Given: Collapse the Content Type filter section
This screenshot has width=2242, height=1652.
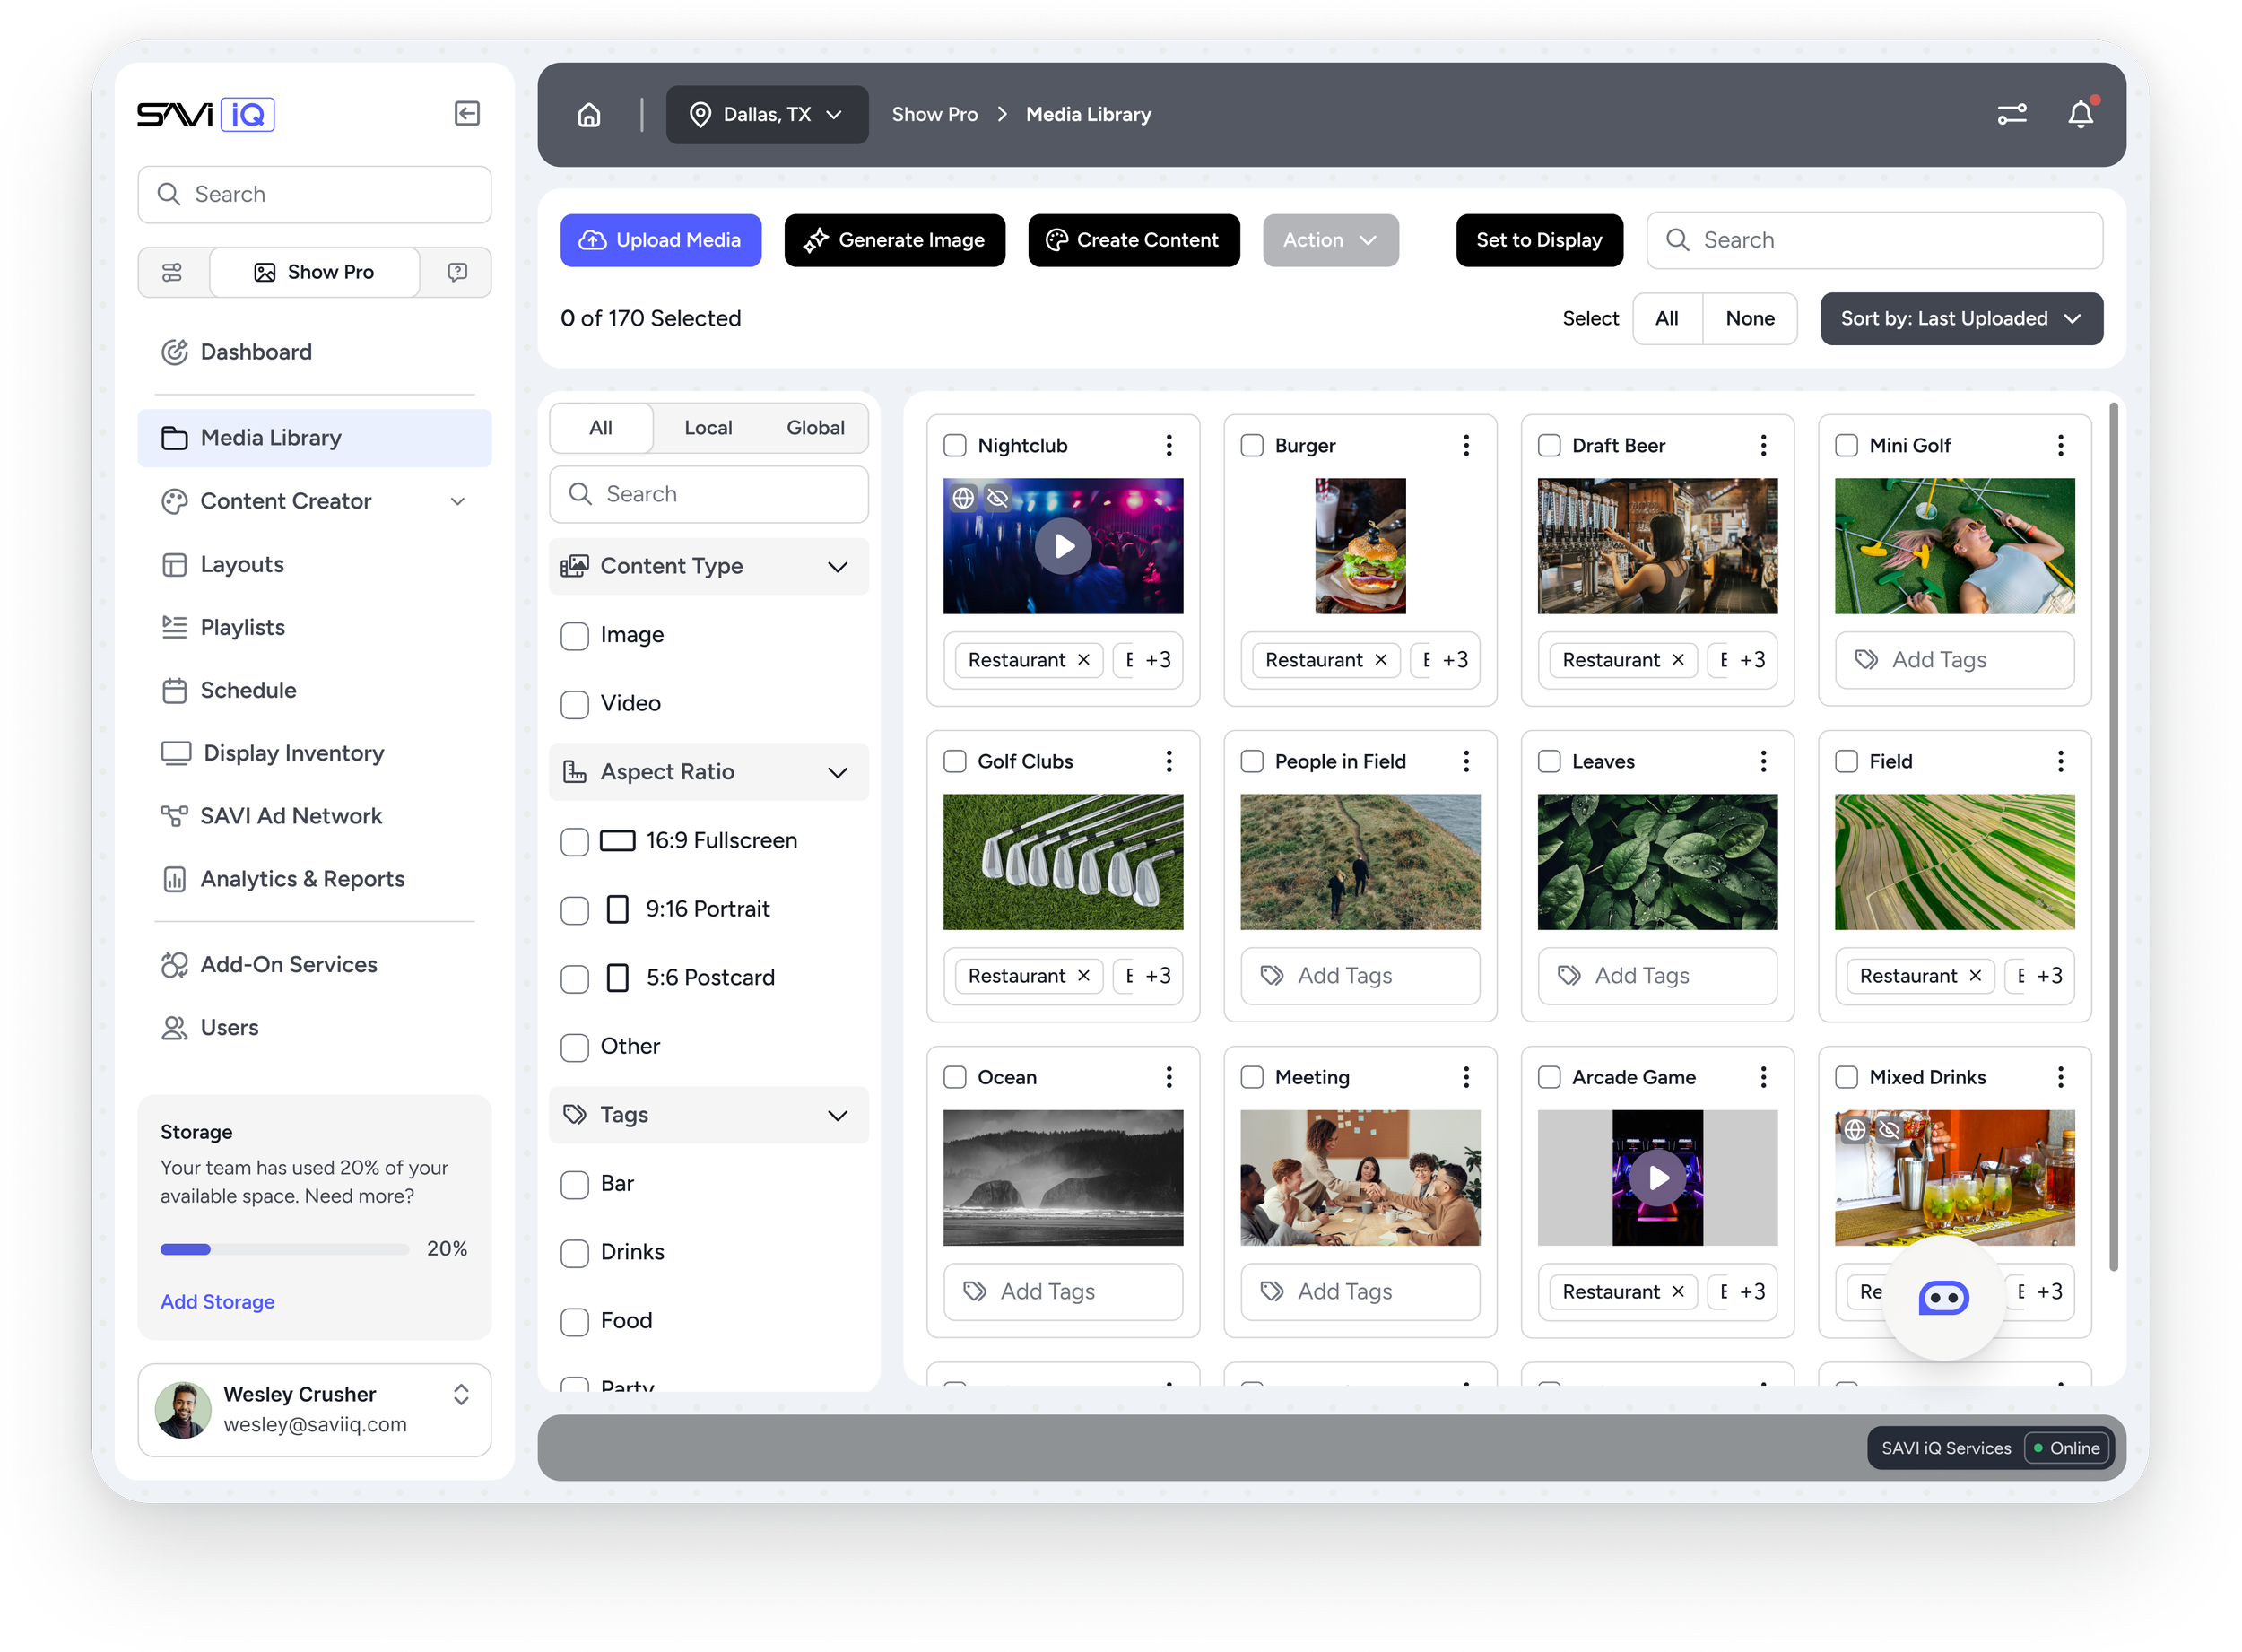Looking at the screenshot, I should coord(838,566).
